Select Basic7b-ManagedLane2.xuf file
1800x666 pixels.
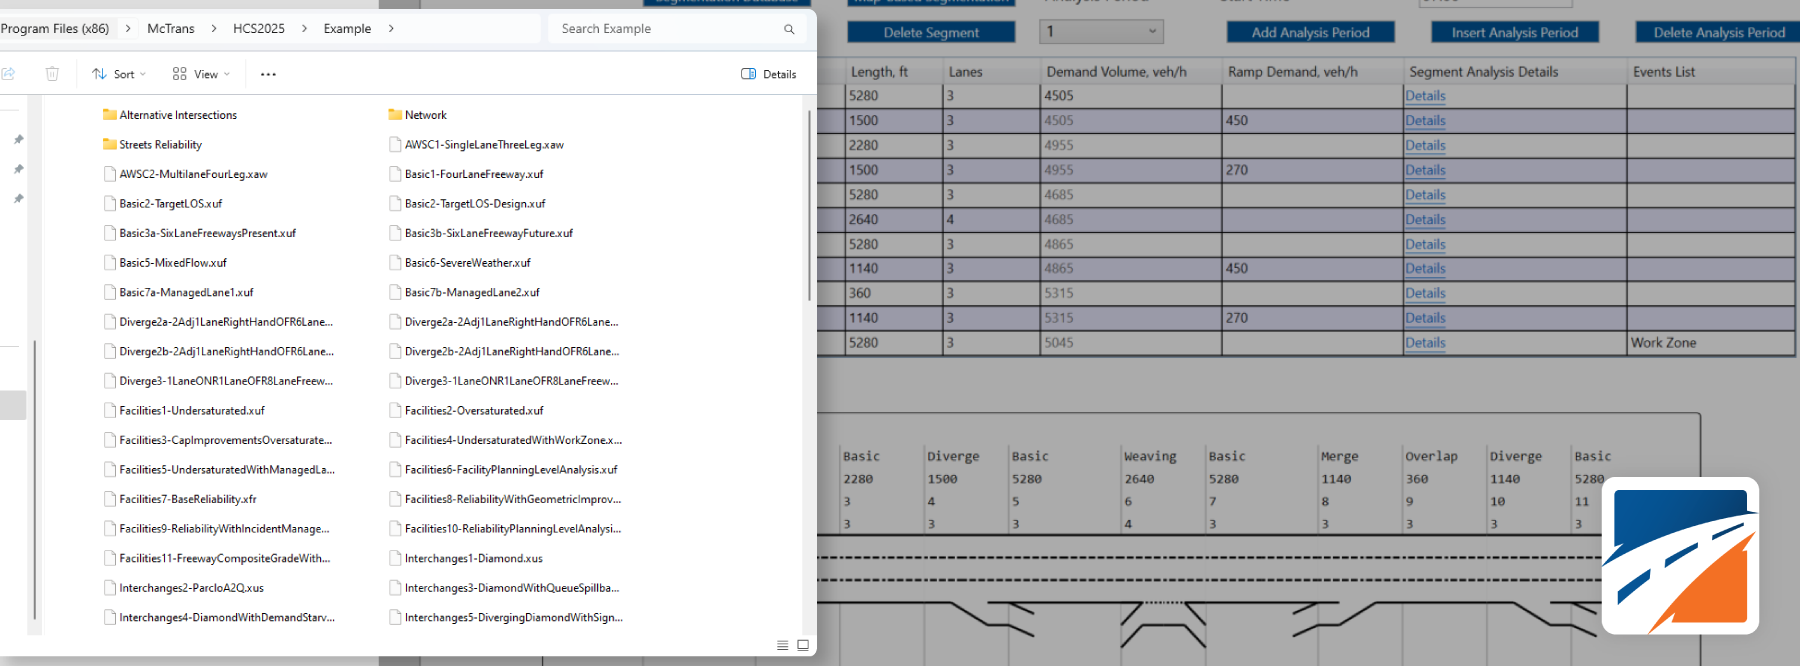(x=465, y=293)
